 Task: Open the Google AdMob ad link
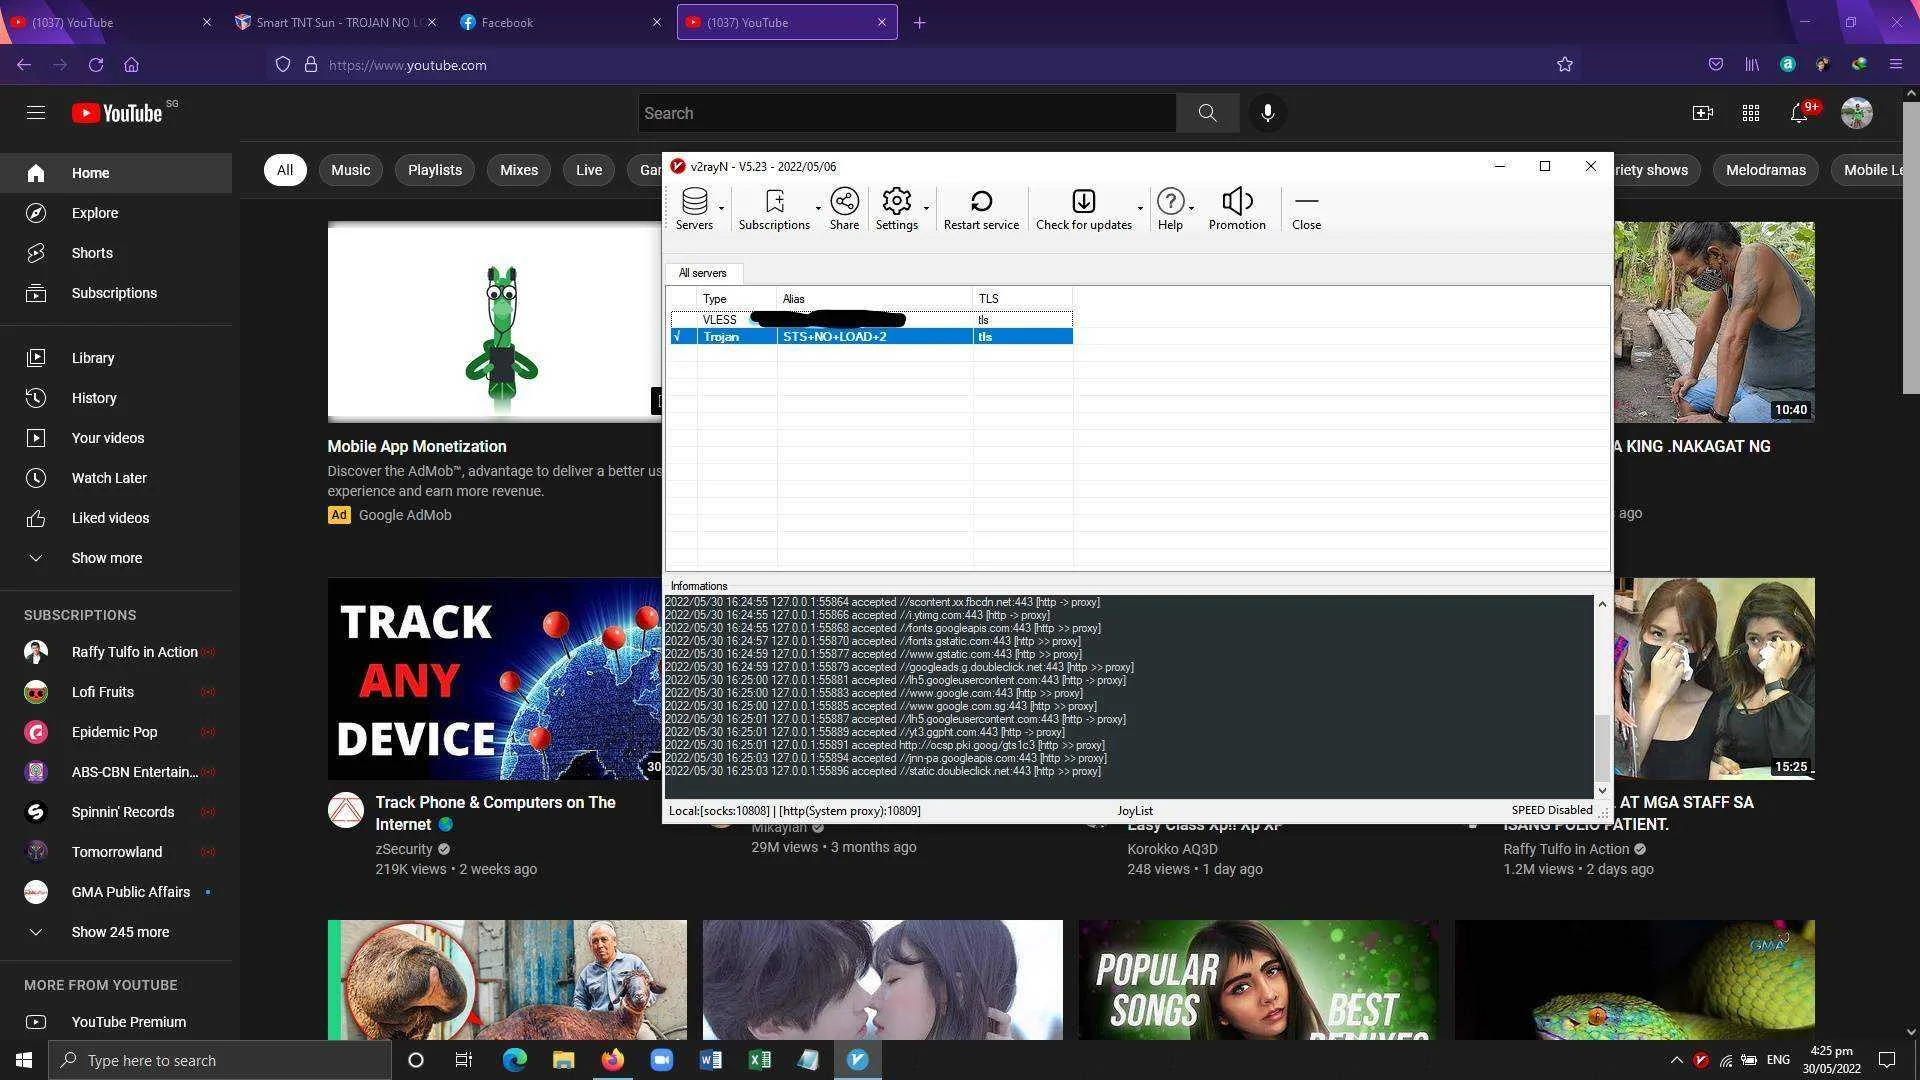[x=405, y=515]
